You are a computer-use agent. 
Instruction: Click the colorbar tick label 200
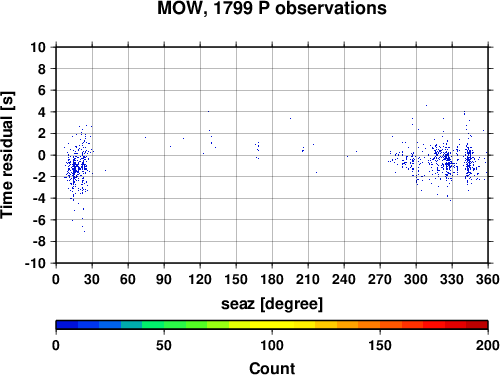(488, 345)
